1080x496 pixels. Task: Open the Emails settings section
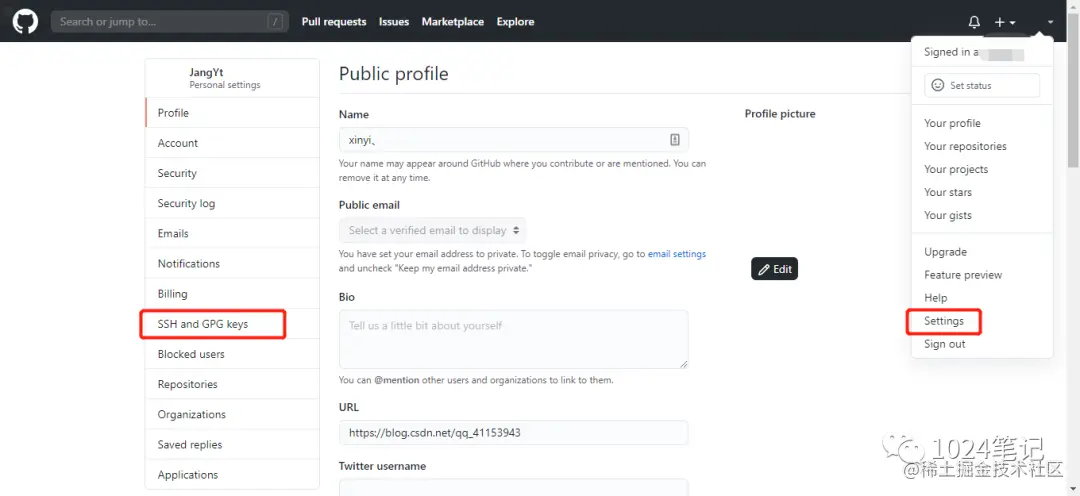(x=173, y=234)
